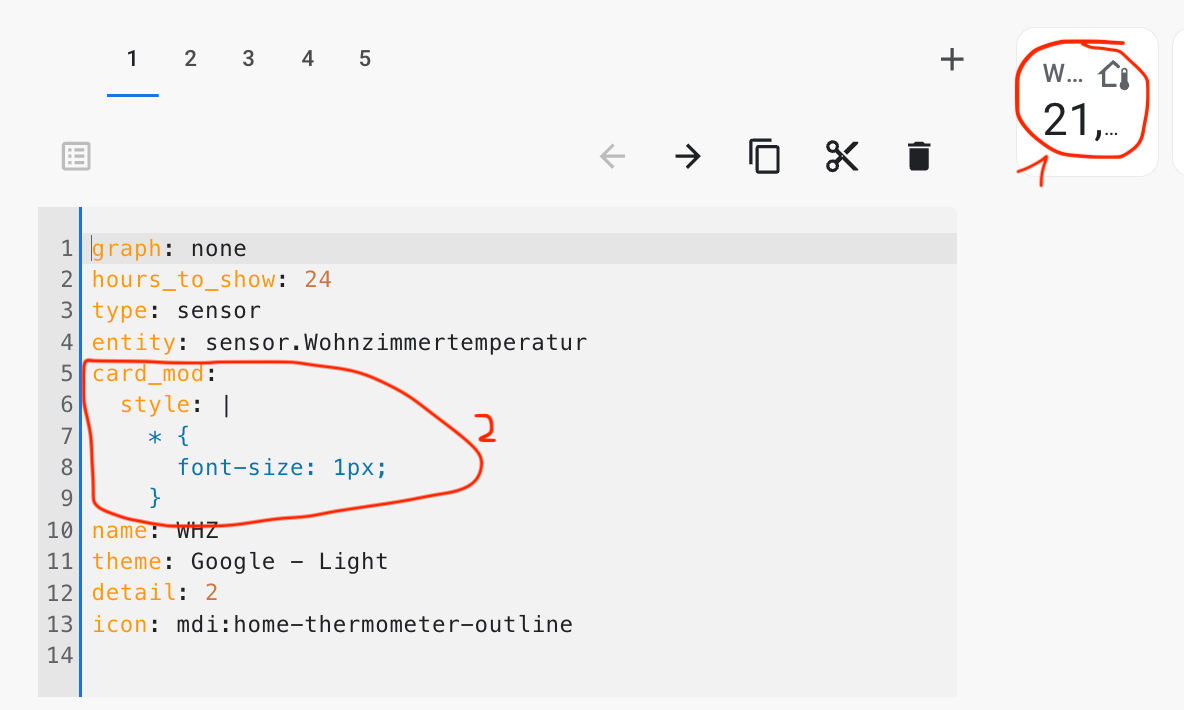The height and width of the screenshot is (710, 1184).
Task: Open card tab 2
Action: coord(190,59)
